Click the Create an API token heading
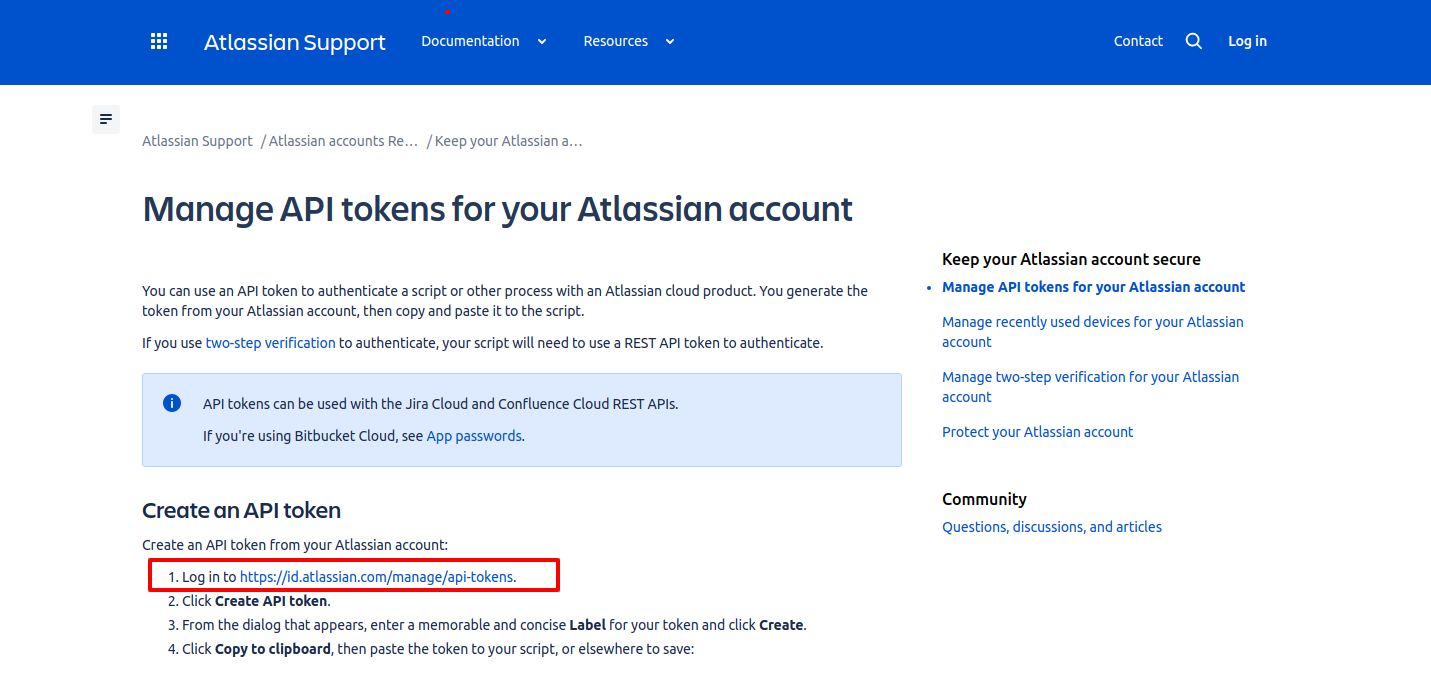Screen dimensions: 1431x689 [x=241, y=511]
